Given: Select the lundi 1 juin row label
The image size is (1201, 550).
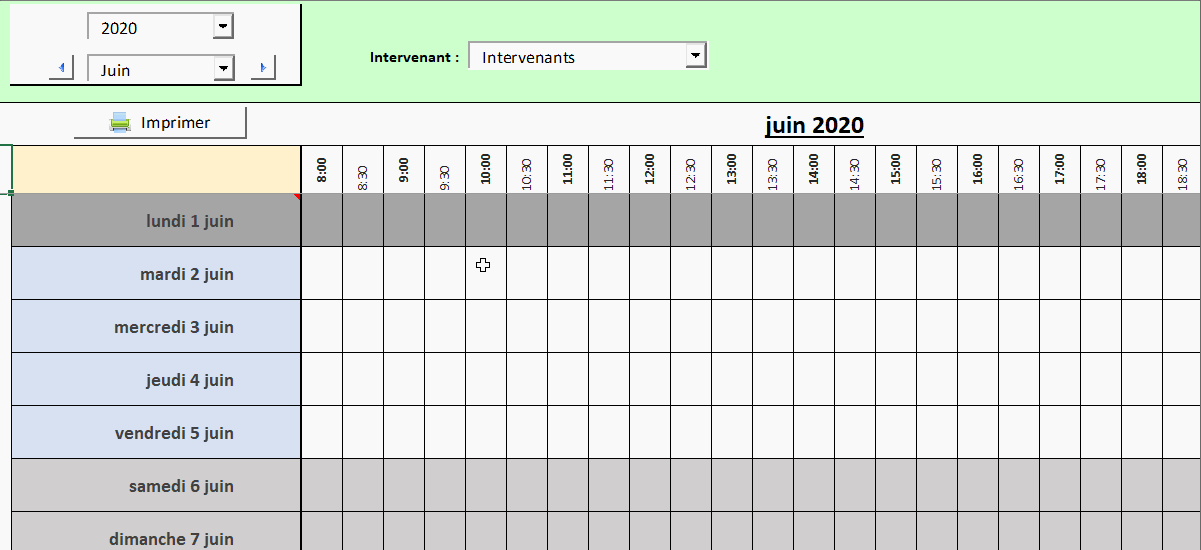Looking at the screenshot, I should [x=157, y=221].
